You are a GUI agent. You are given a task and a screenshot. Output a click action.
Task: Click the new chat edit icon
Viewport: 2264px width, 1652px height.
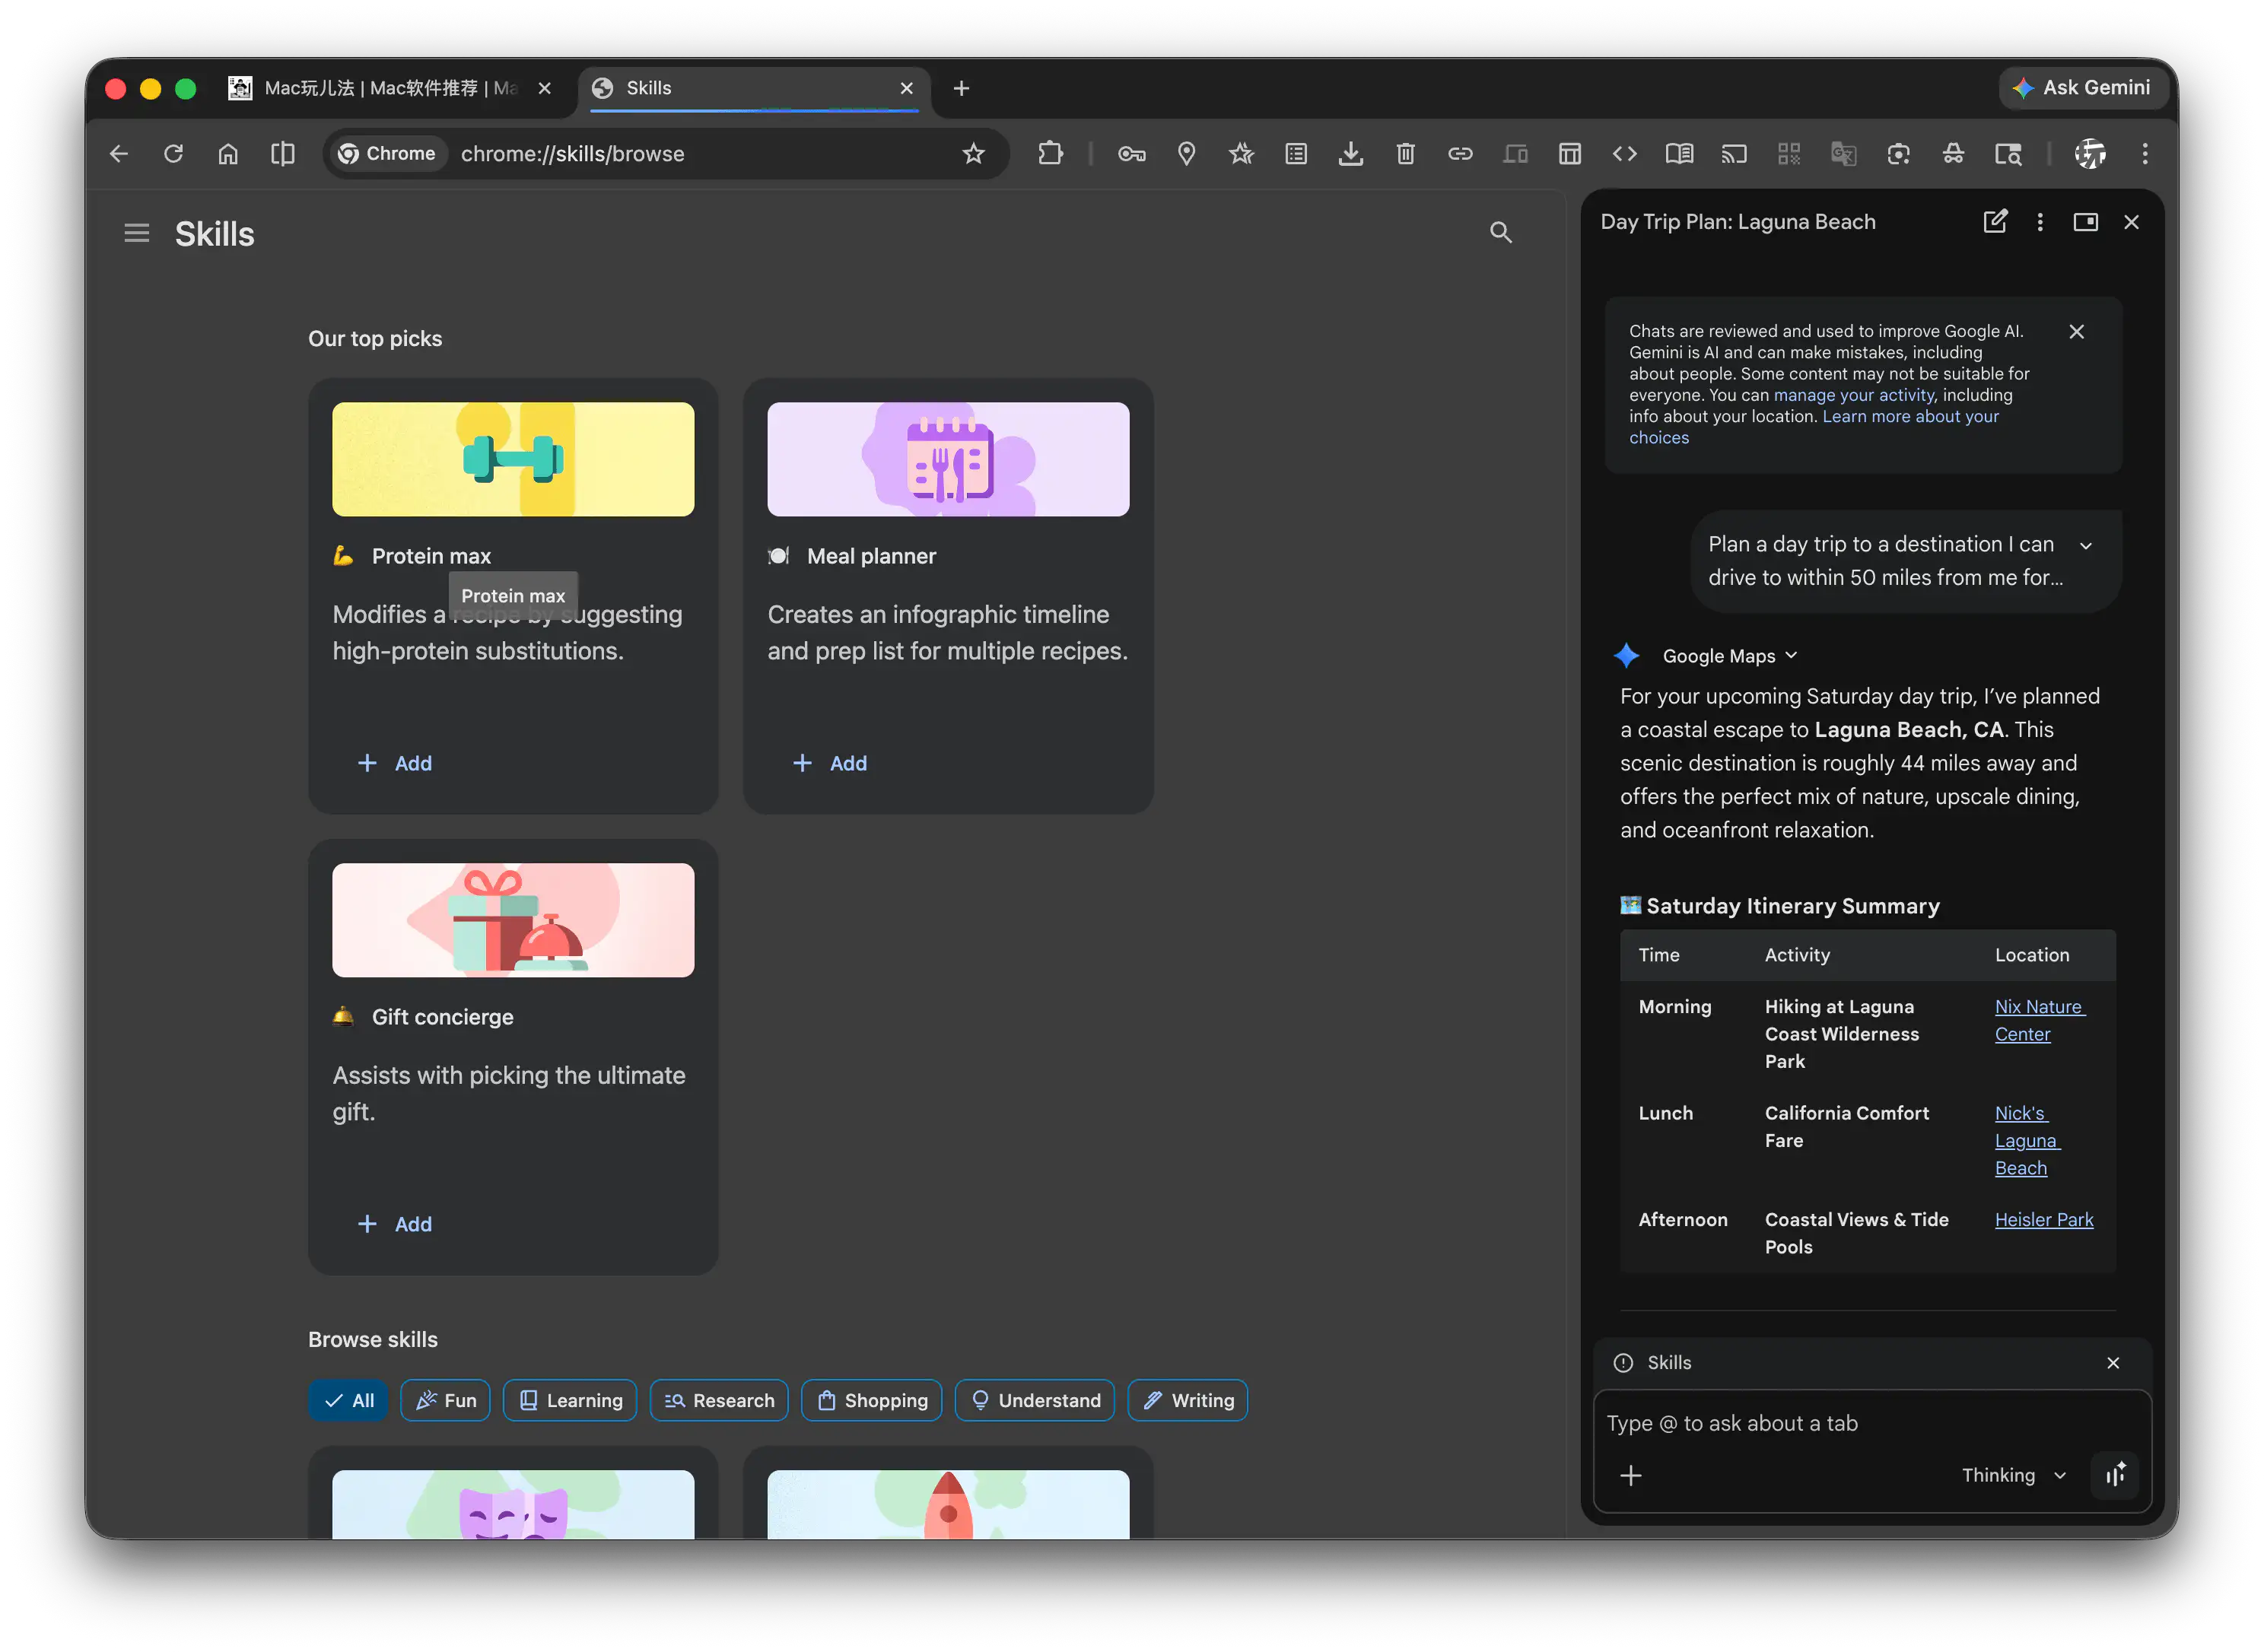(x=1994, y=222)
